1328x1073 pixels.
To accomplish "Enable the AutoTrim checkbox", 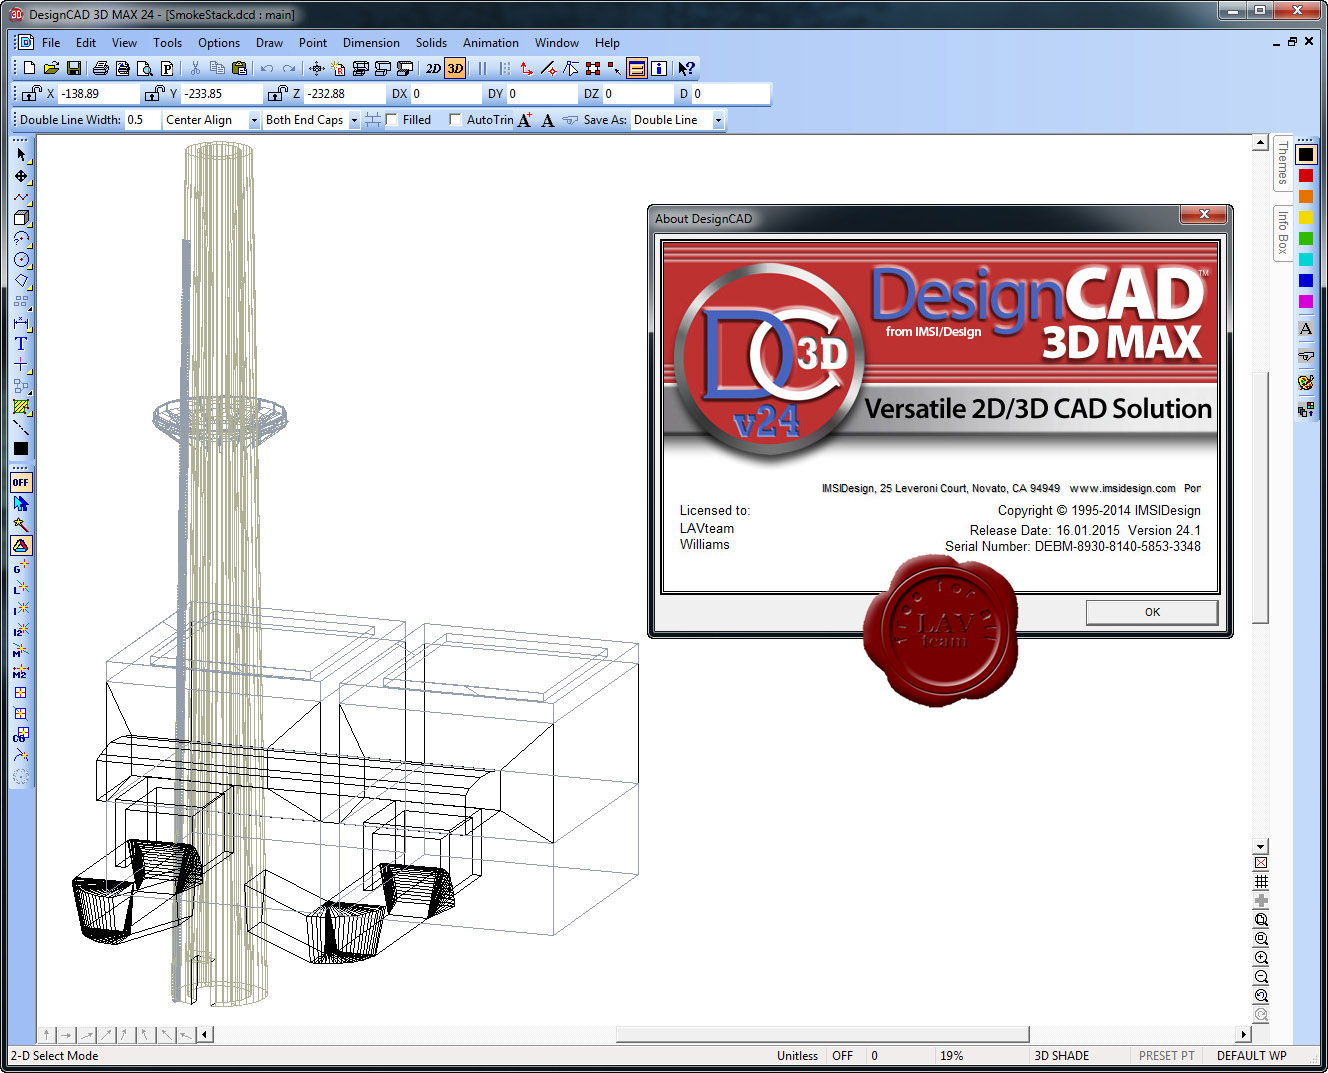I will [x=455, y=119].
